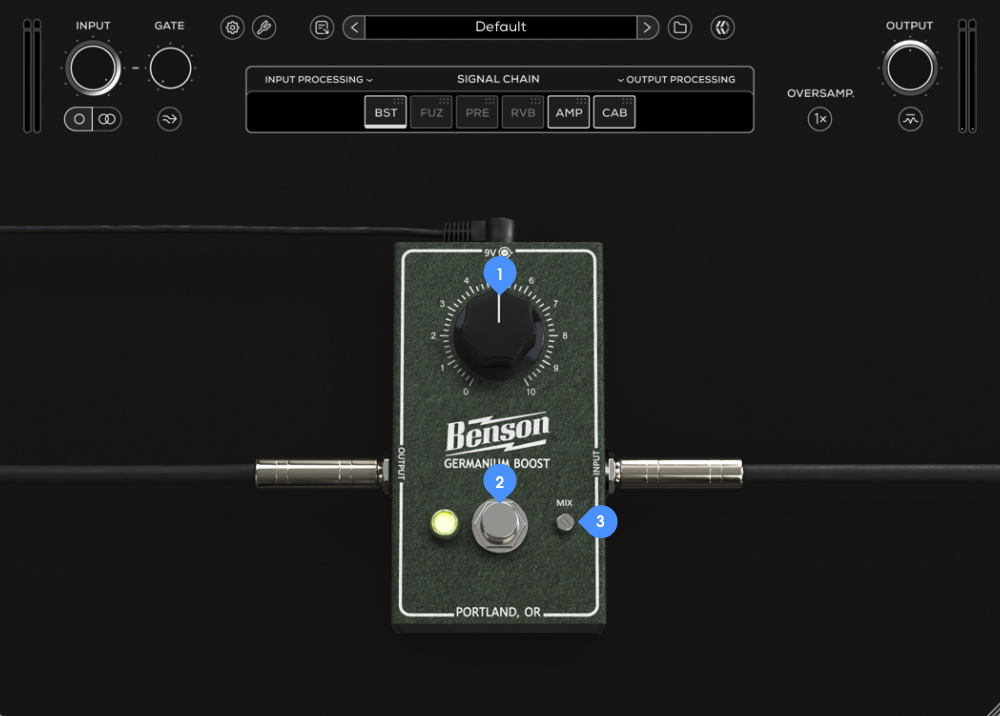Click the GERMANIUM BOOST text
This screenshot has height=716, width=1000.
pos(497,464)
